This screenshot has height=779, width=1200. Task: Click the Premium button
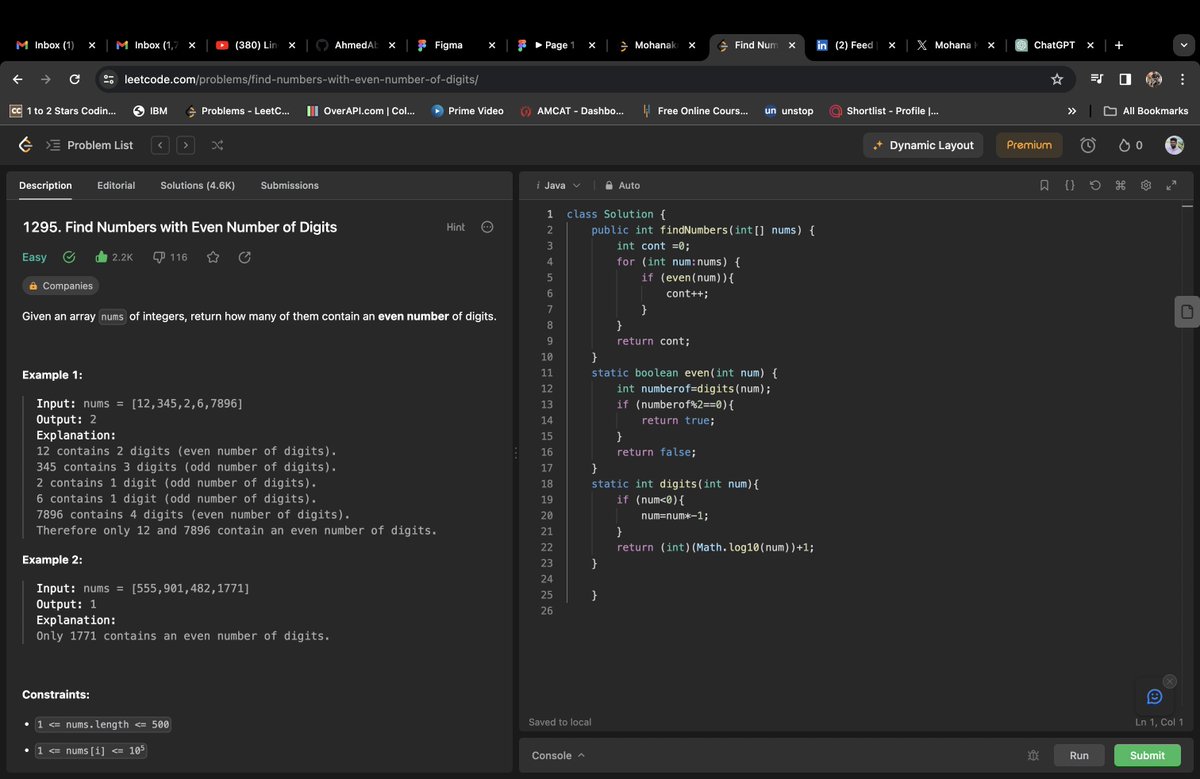point(1029,145)
